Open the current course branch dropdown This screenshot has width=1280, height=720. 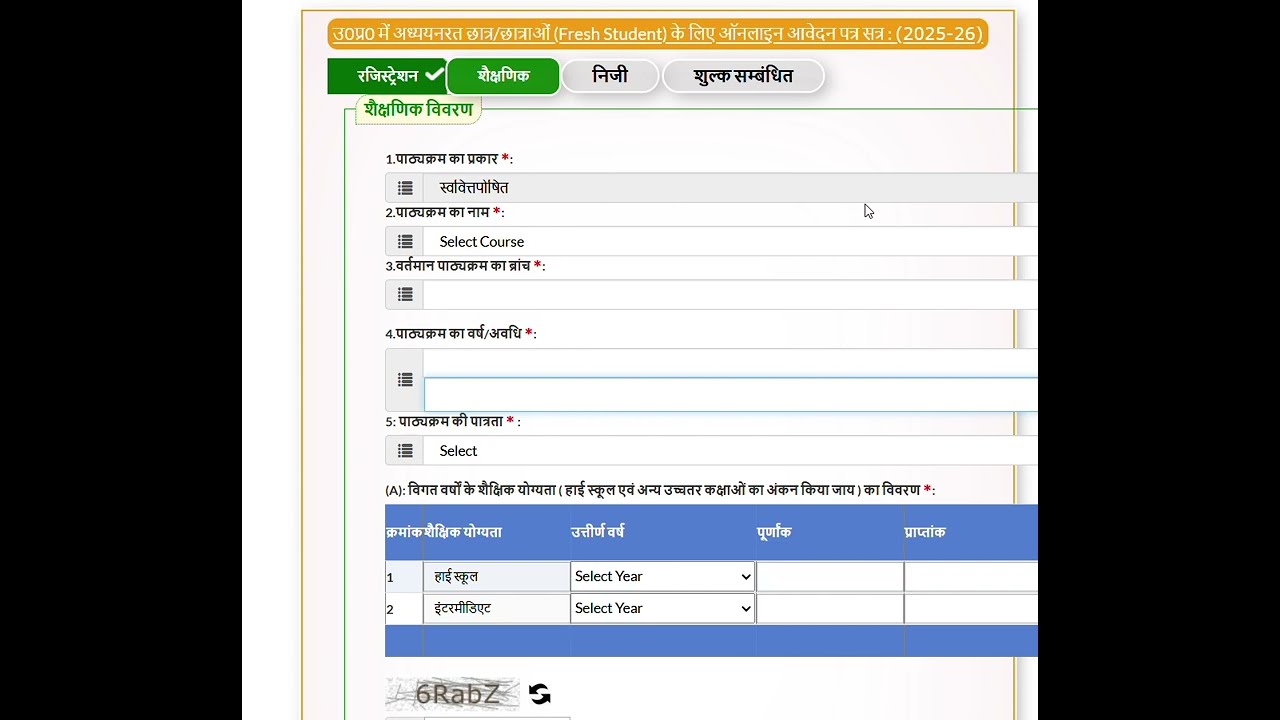pyautogui.click(x=730, y=295)
